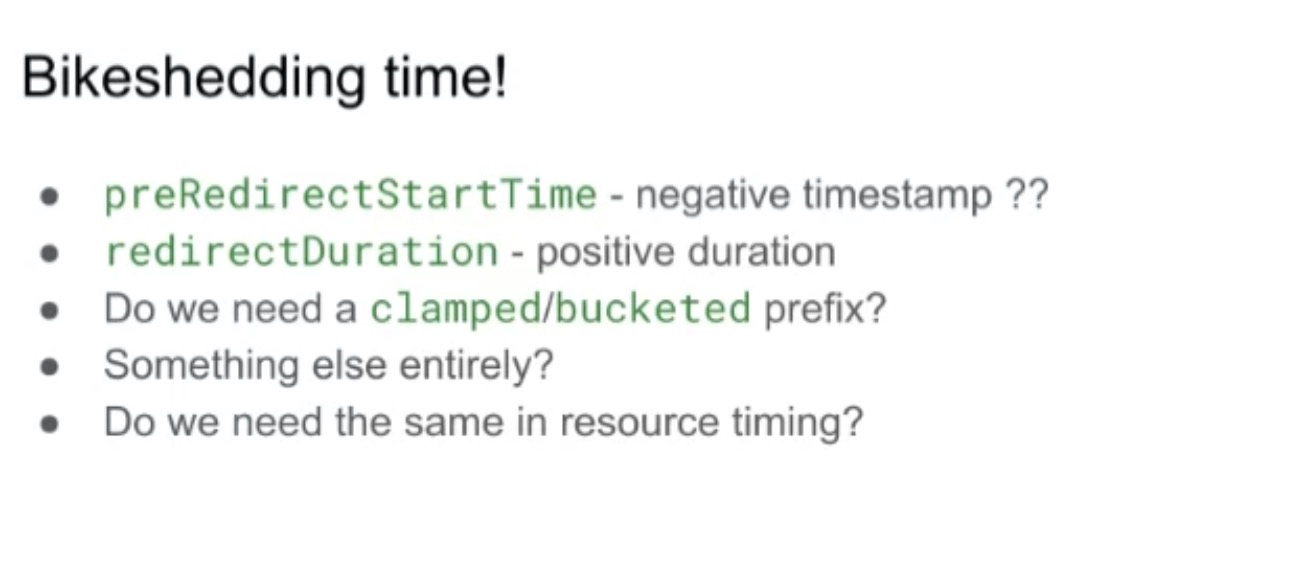The image size is (1306, 574).
Task: Select the preRedirectStartTime code text
Action: tap(350, 194)
